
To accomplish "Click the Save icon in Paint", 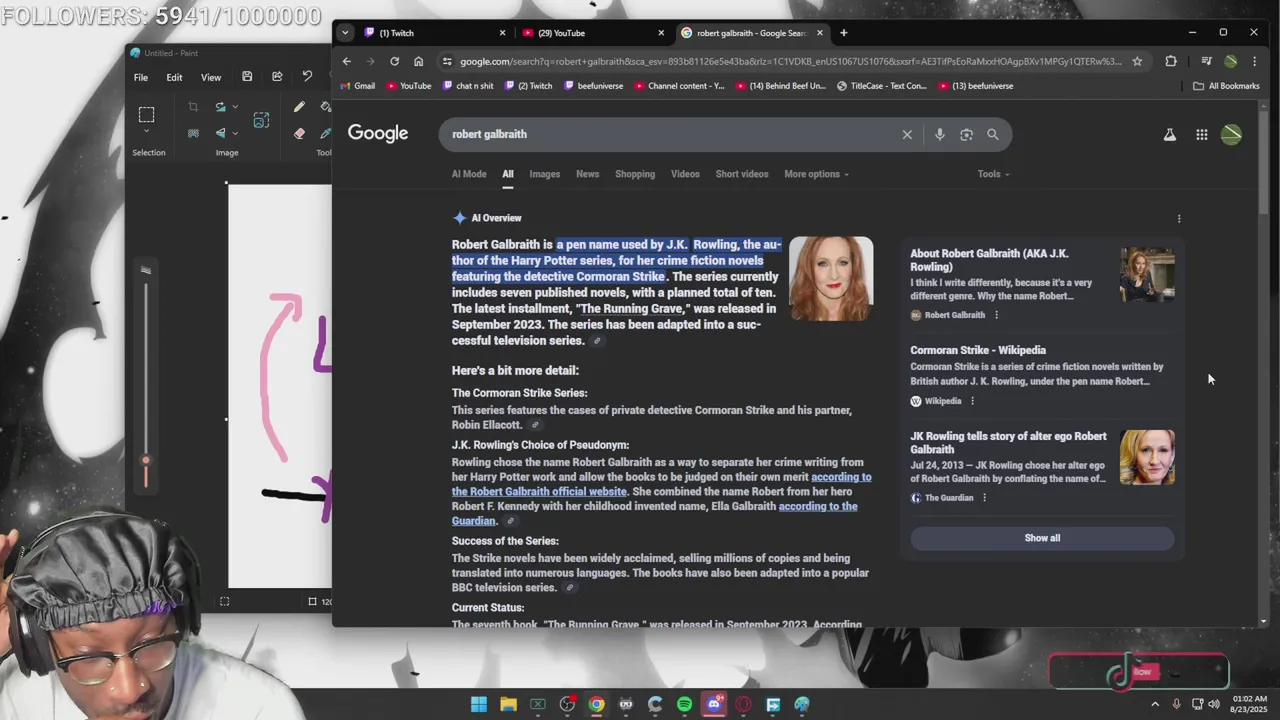I will click(247, 77).
